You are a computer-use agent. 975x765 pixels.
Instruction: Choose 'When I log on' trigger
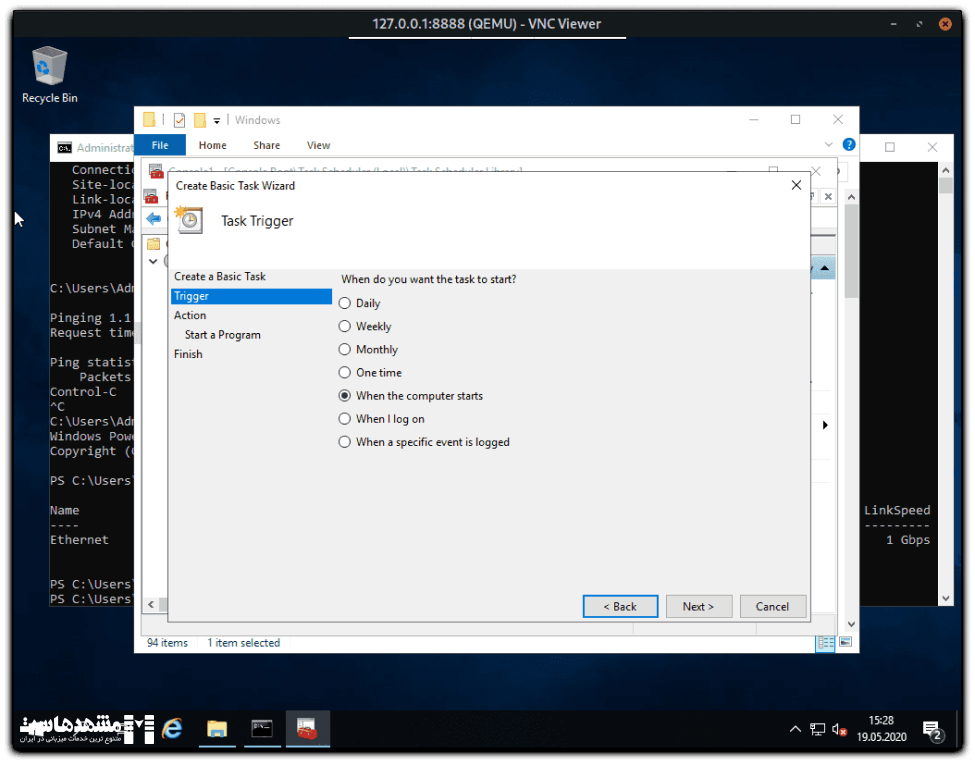[x=345, y=419]
